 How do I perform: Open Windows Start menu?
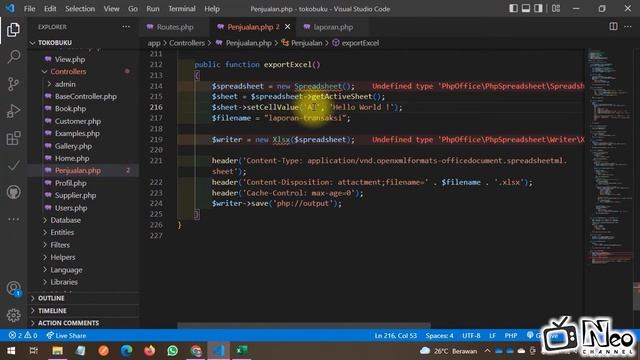[11, 351]
